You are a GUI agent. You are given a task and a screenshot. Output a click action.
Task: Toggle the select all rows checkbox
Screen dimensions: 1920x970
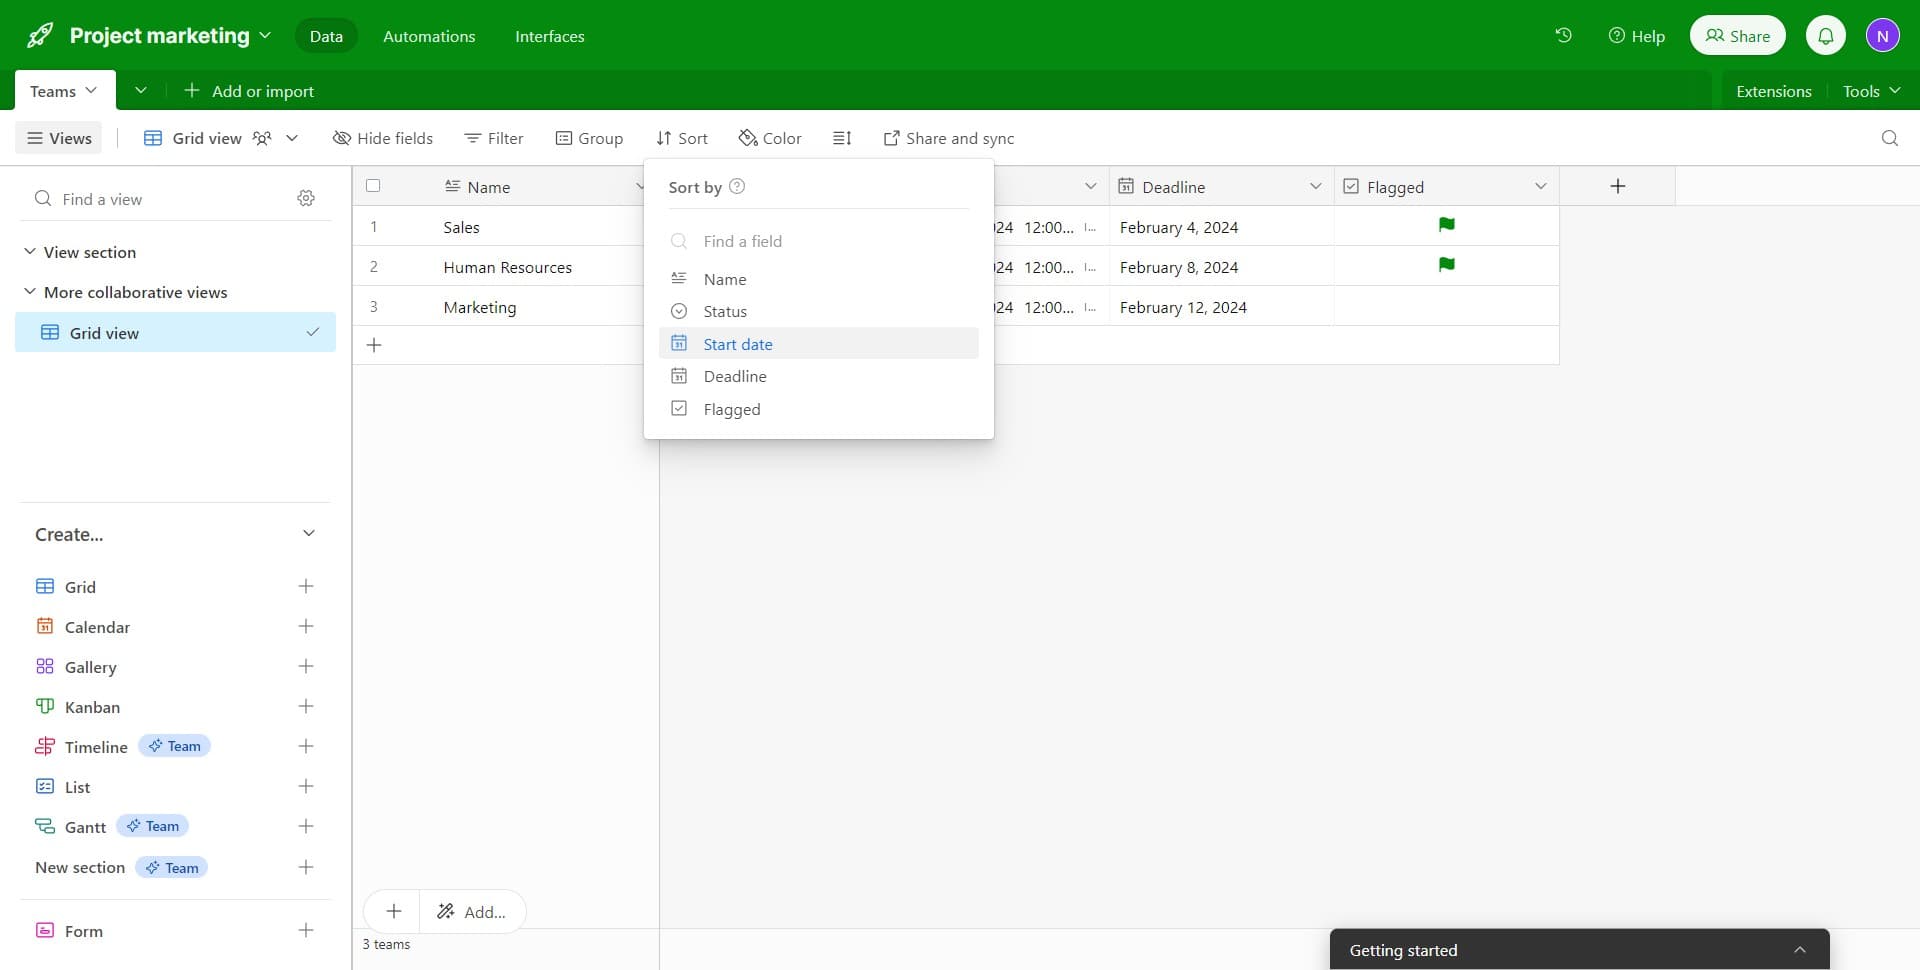(x=373, y=186)
